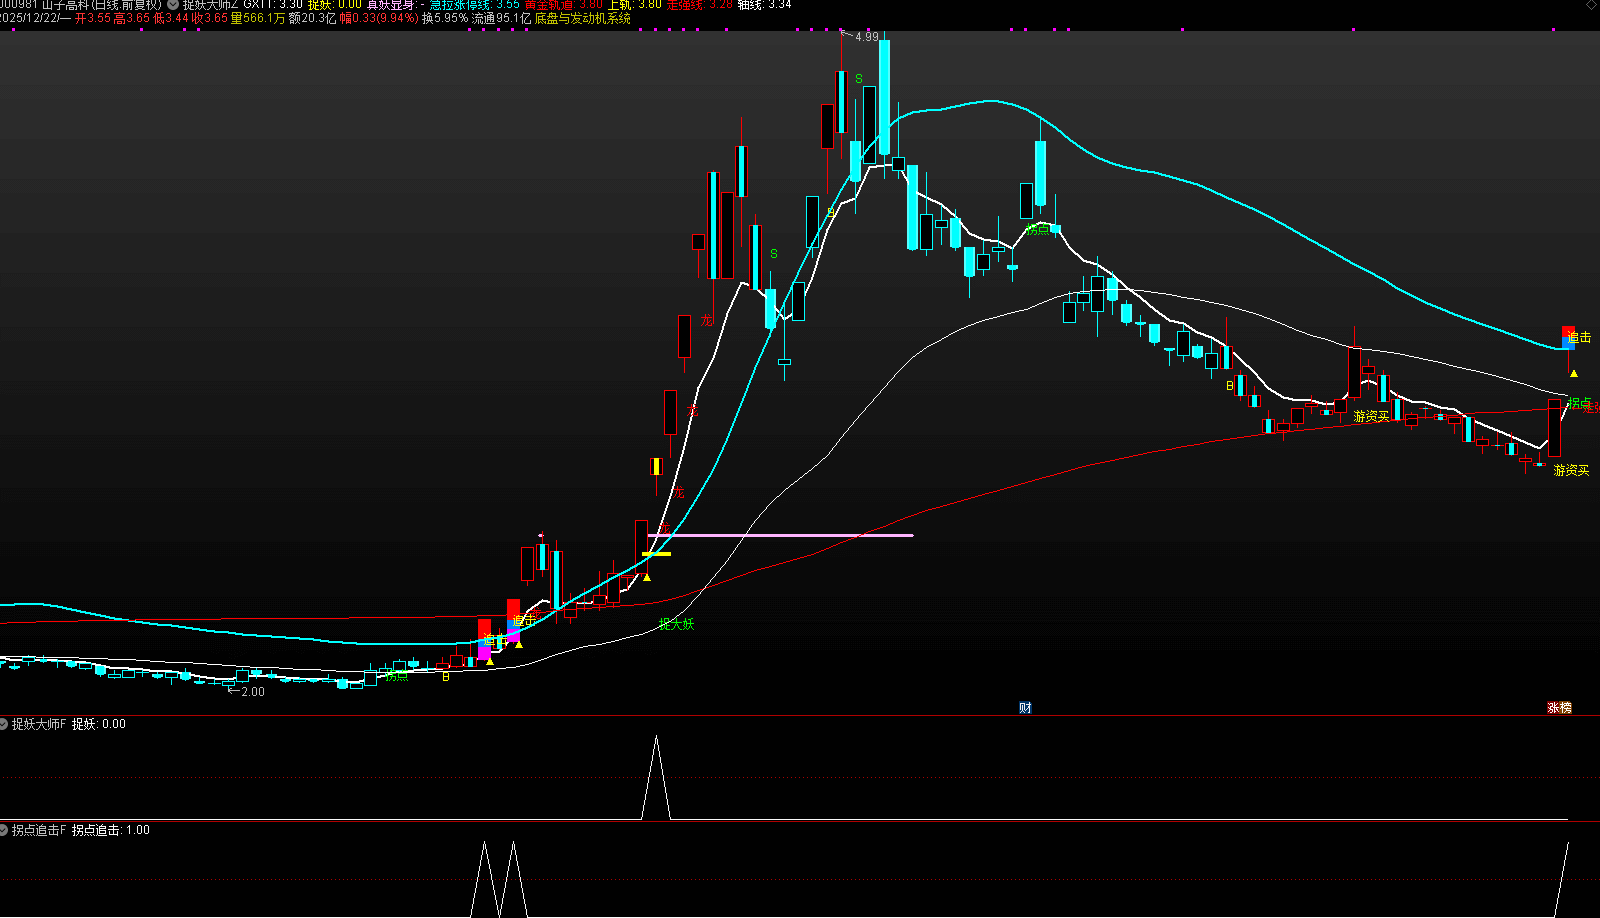Click the 涨榜 marker at chart bottom
The width and height of the screenshot is (1600, 918).
pos(1559,708)
